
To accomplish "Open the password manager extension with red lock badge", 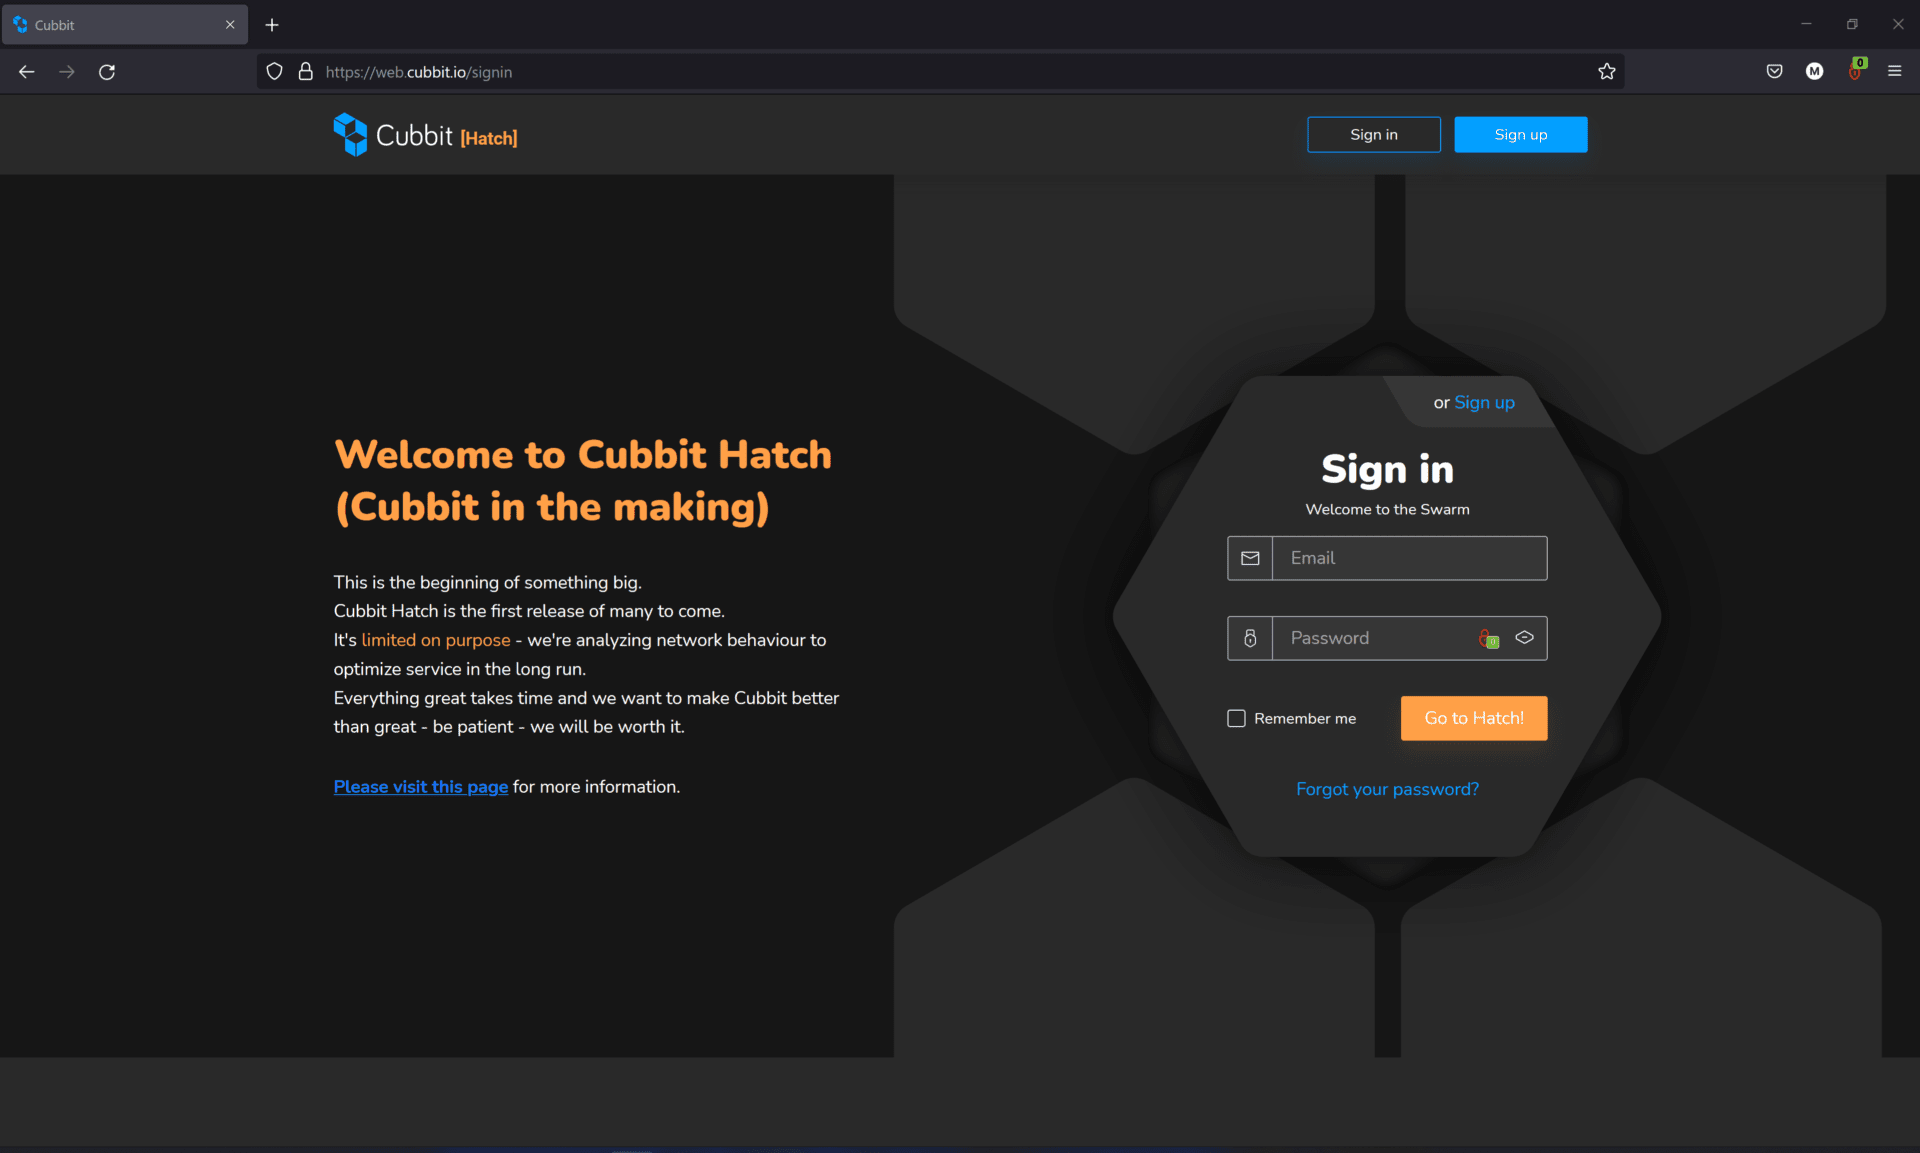I will point(1856,71).
